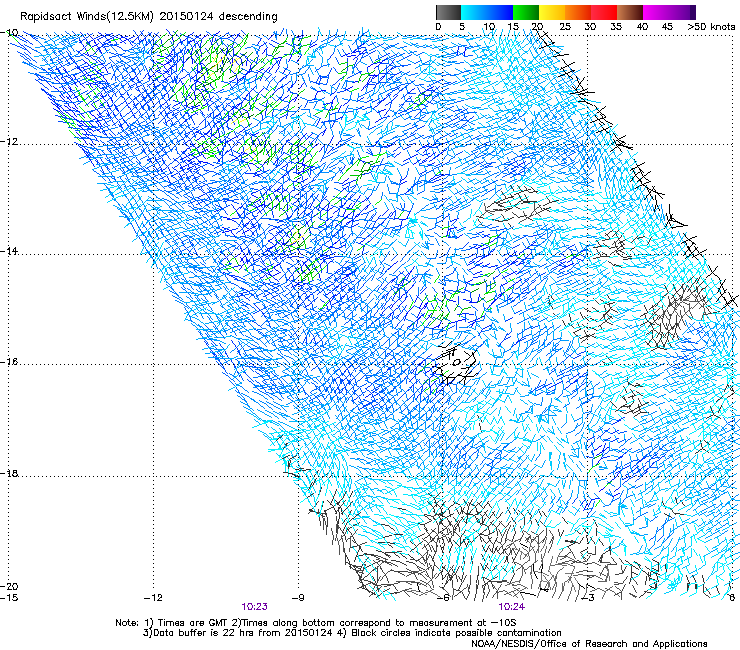Viewport: 740px width, 650px height.
Task: Click the '45' tick label on legend
Action: pos(667,27)
